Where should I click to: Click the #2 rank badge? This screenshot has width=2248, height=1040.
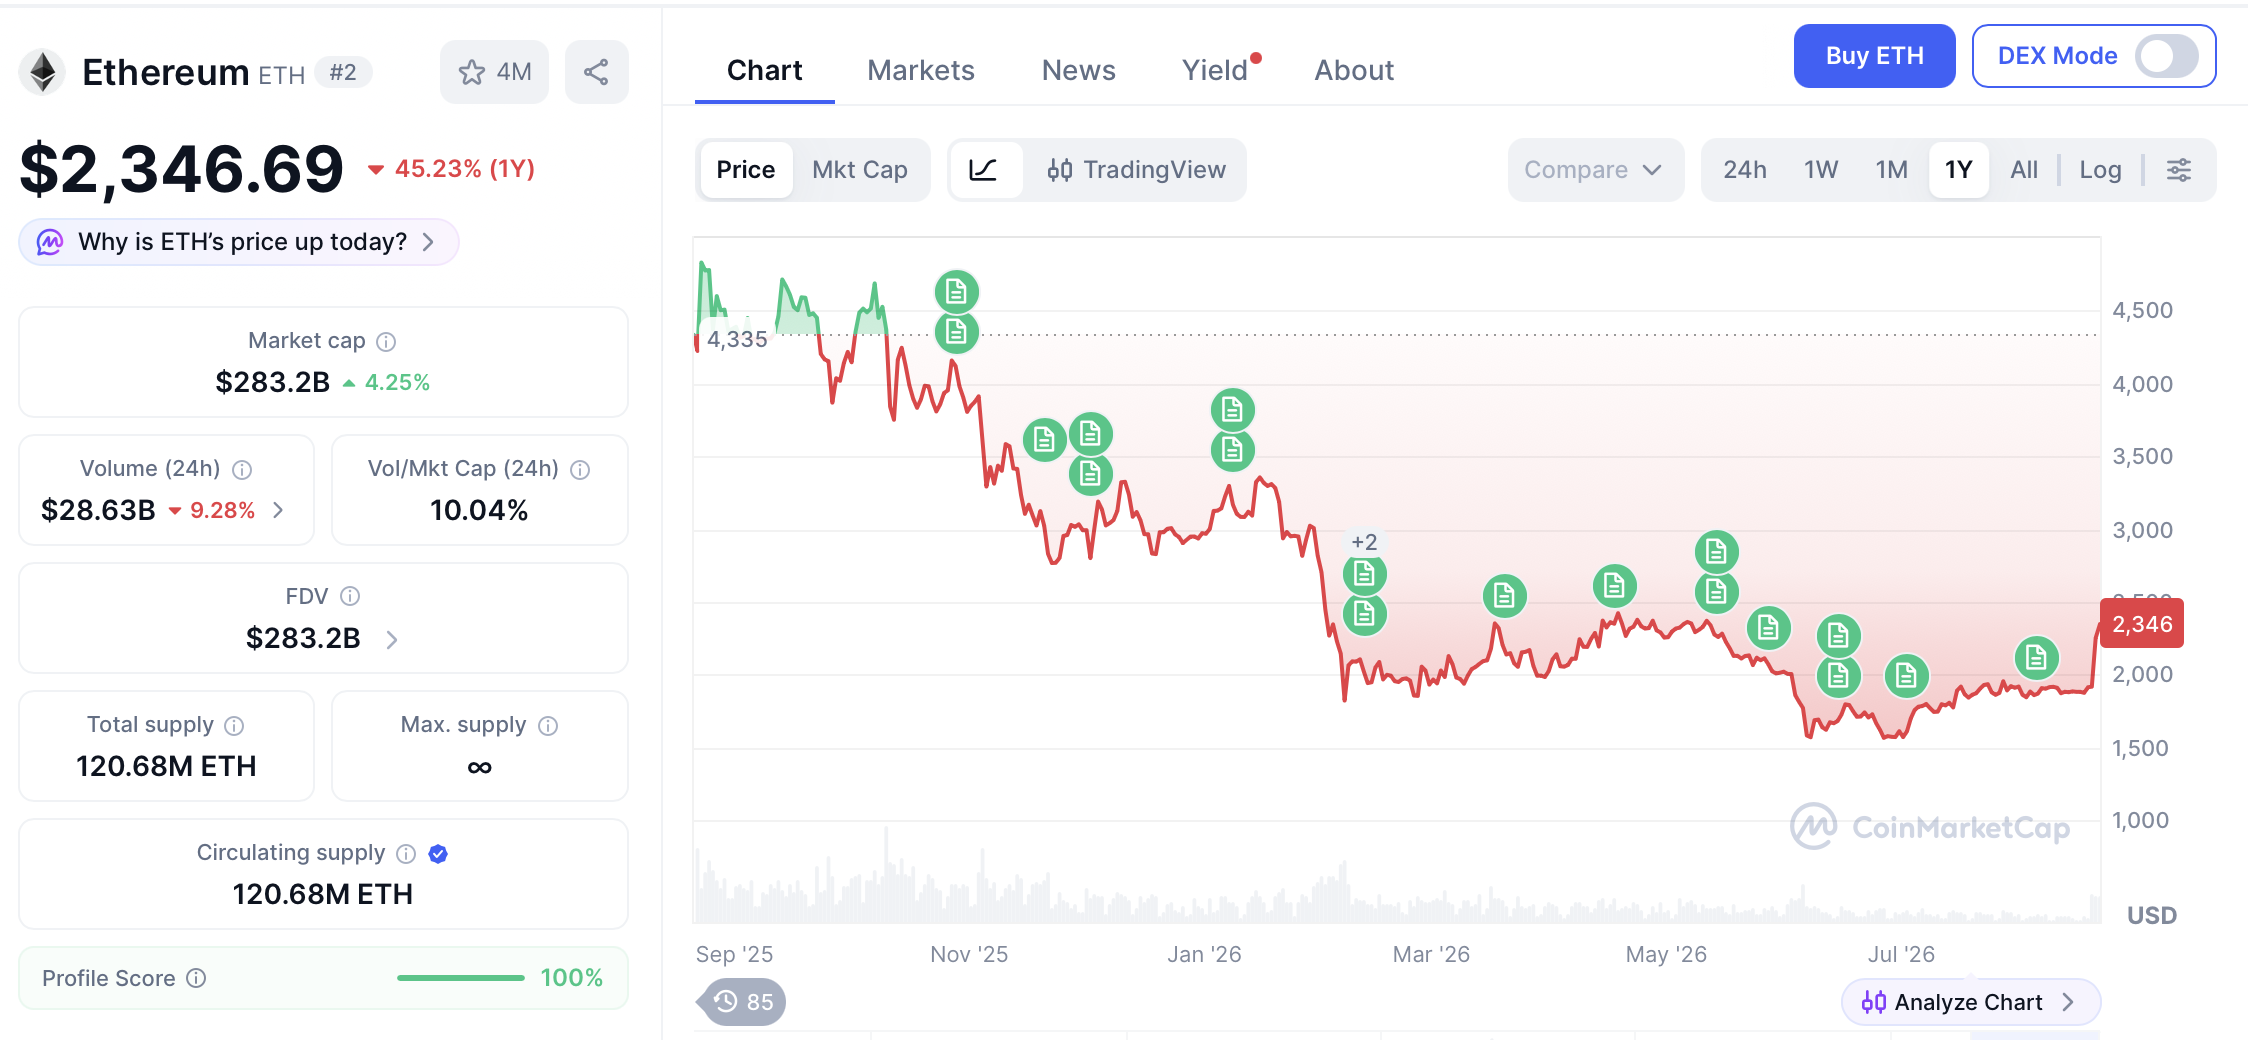pos(343,72)
